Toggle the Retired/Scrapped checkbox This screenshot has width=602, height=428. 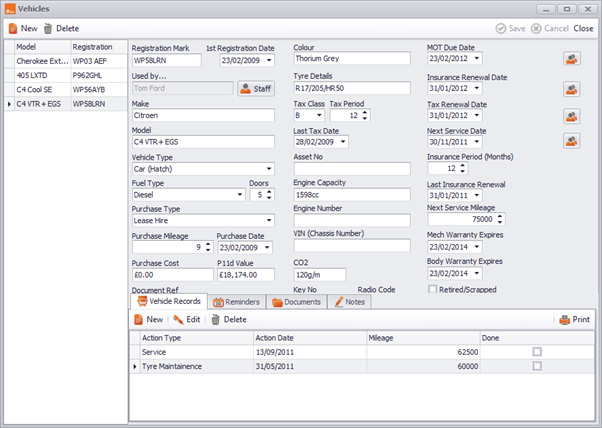[x=432, y=289]
